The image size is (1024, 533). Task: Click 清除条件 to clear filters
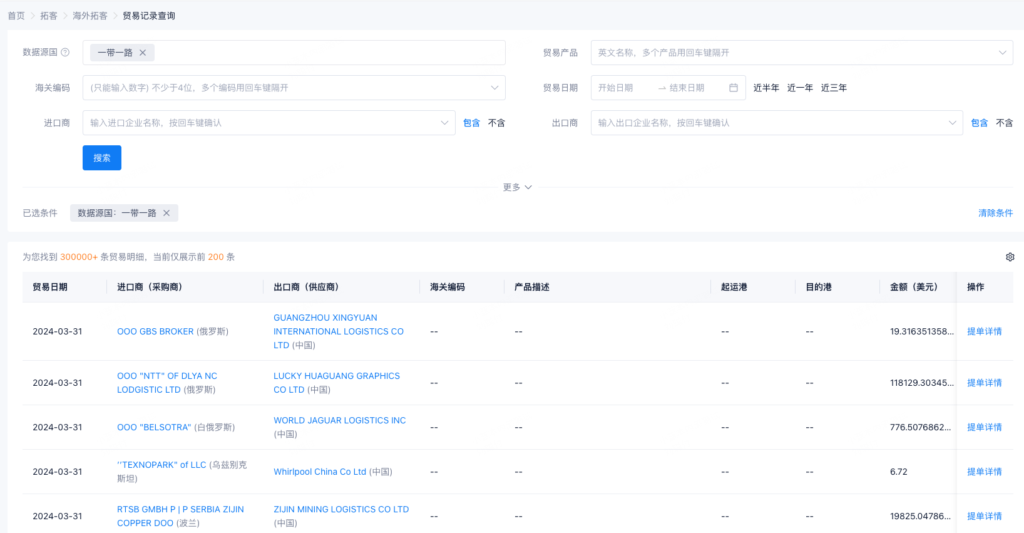pyautogui.click(x=995, y=213)
